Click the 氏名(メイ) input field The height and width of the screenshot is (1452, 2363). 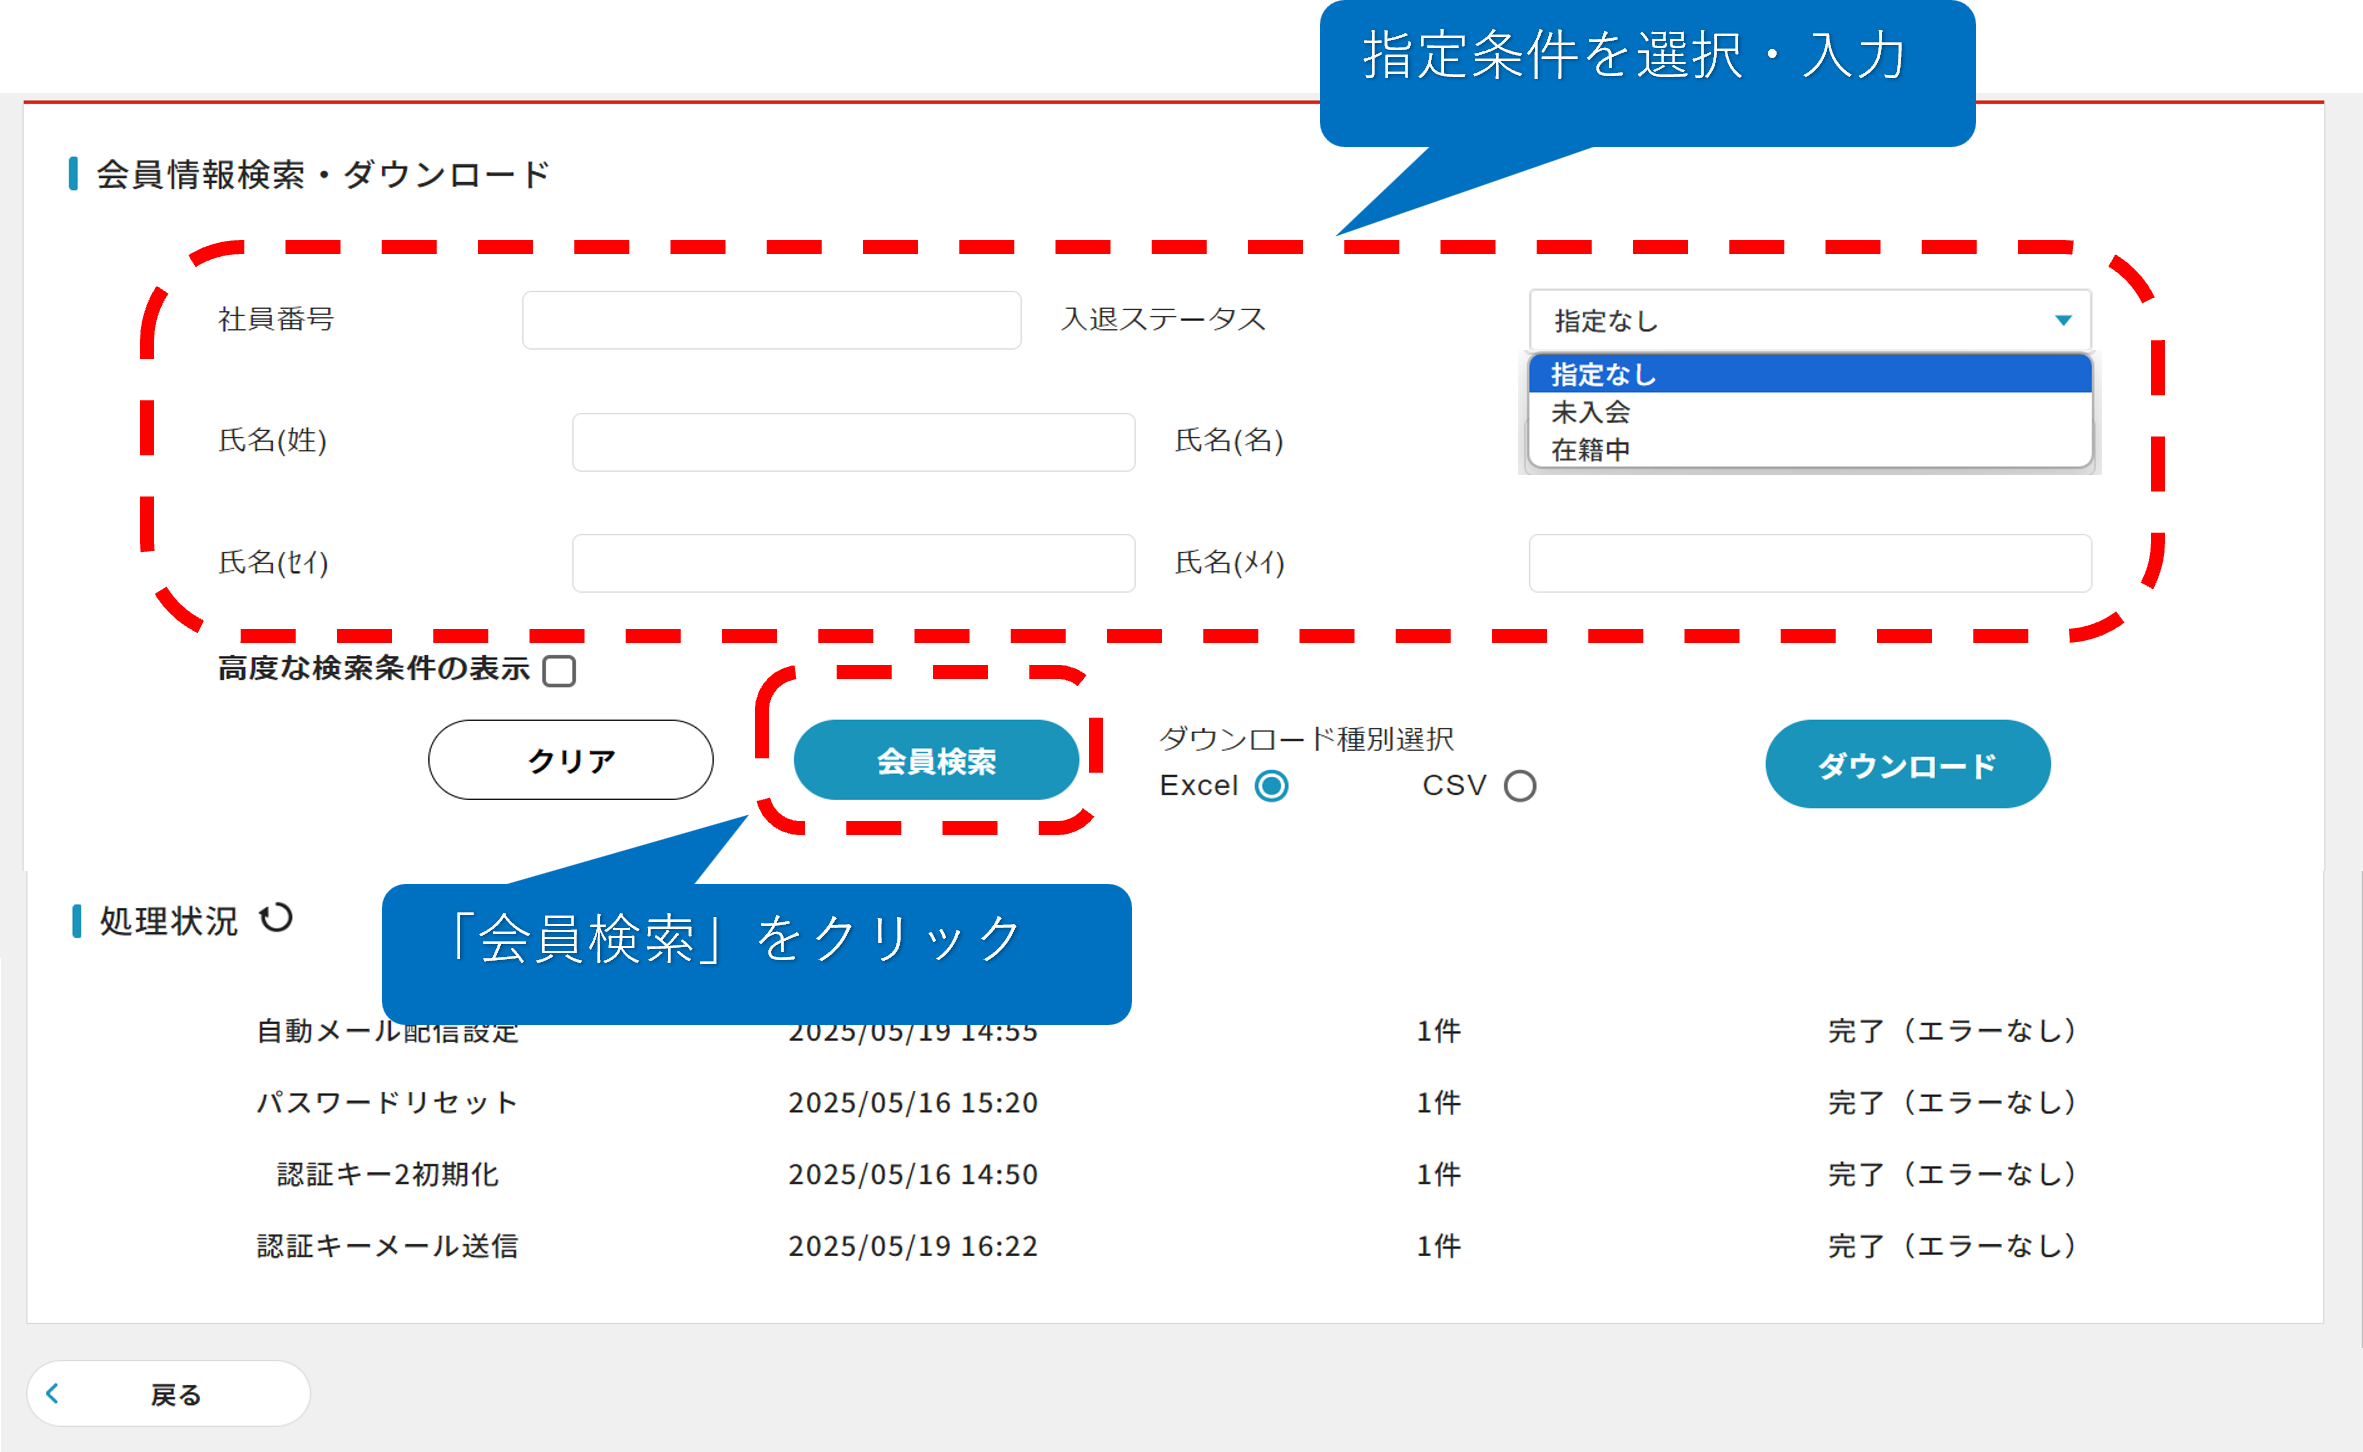coord(1809,563)
